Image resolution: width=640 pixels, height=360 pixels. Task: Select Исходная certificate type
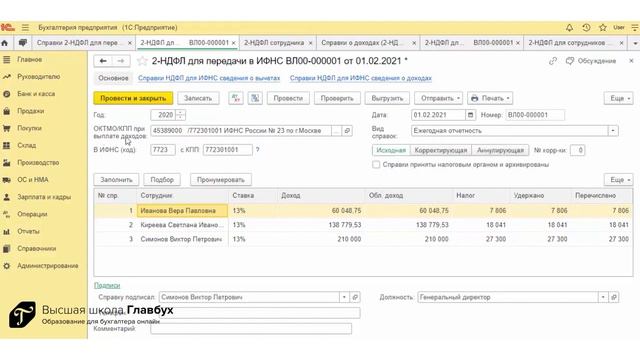pyautogui.click(x=391, y=150)
